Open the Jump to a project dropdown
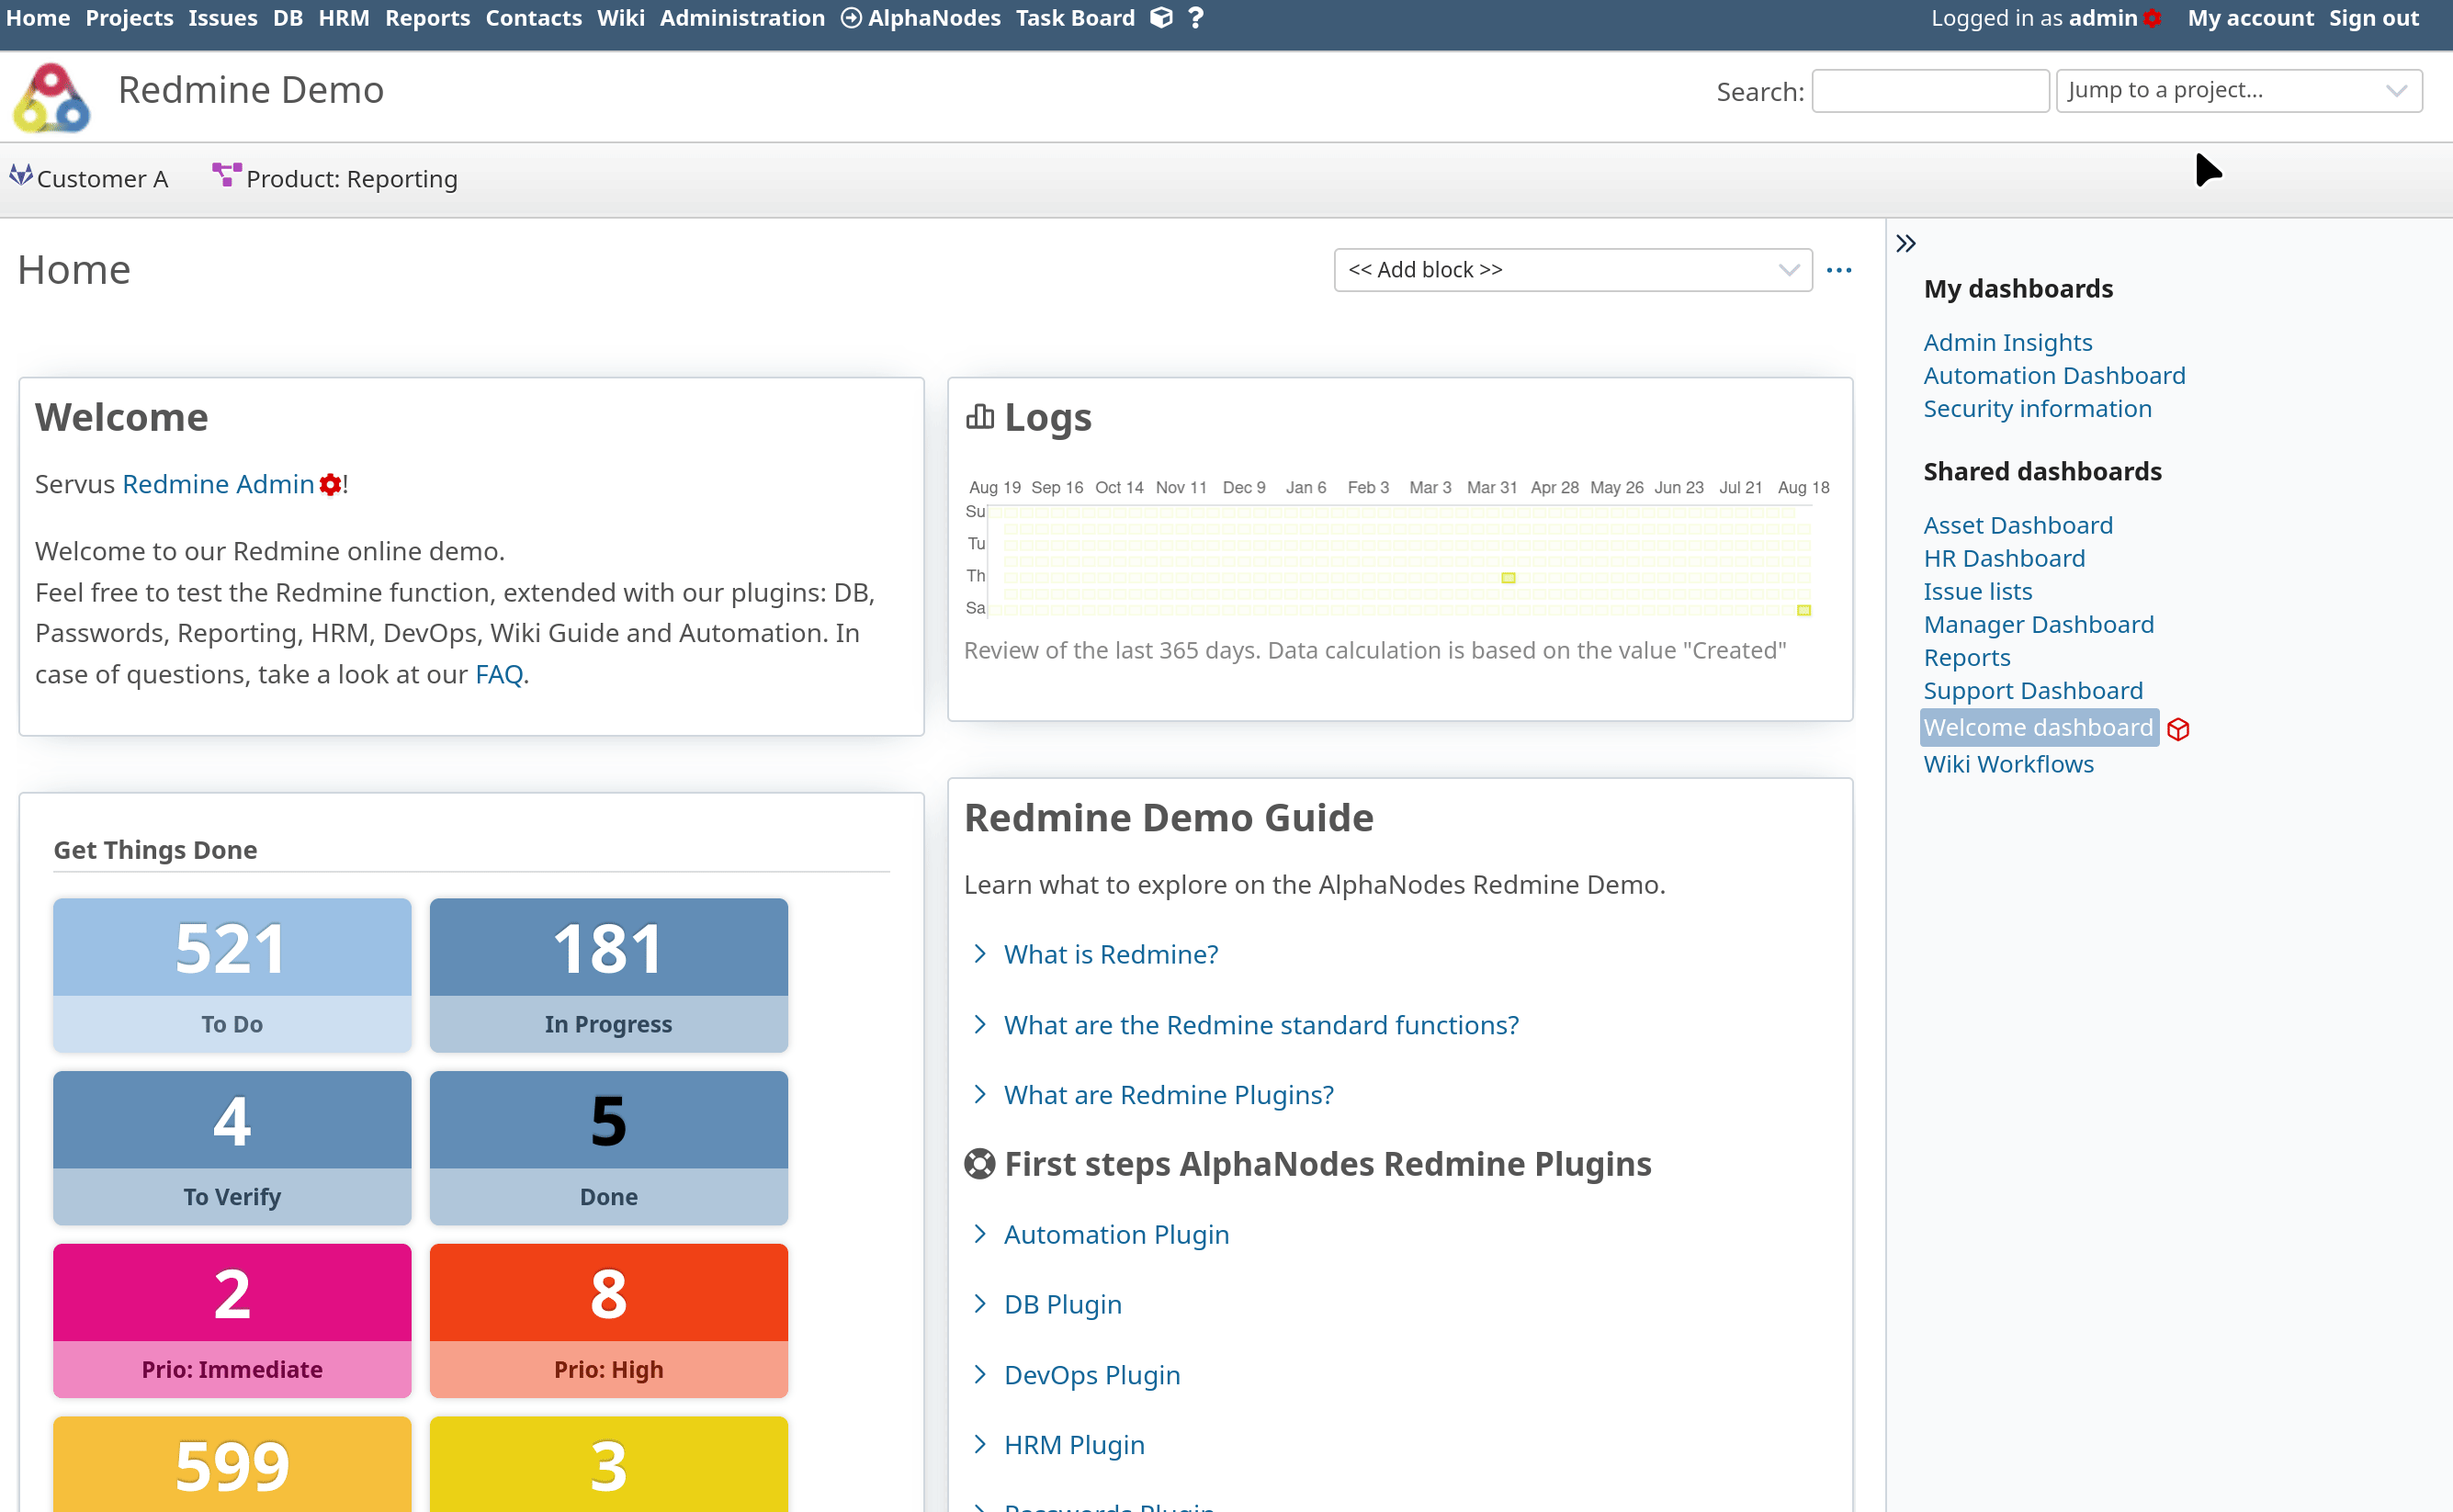 [2239, 90]
